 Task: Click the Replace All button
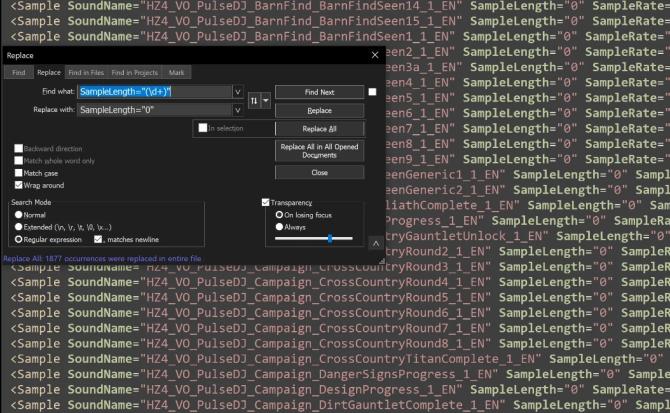[x=319, y=129]
